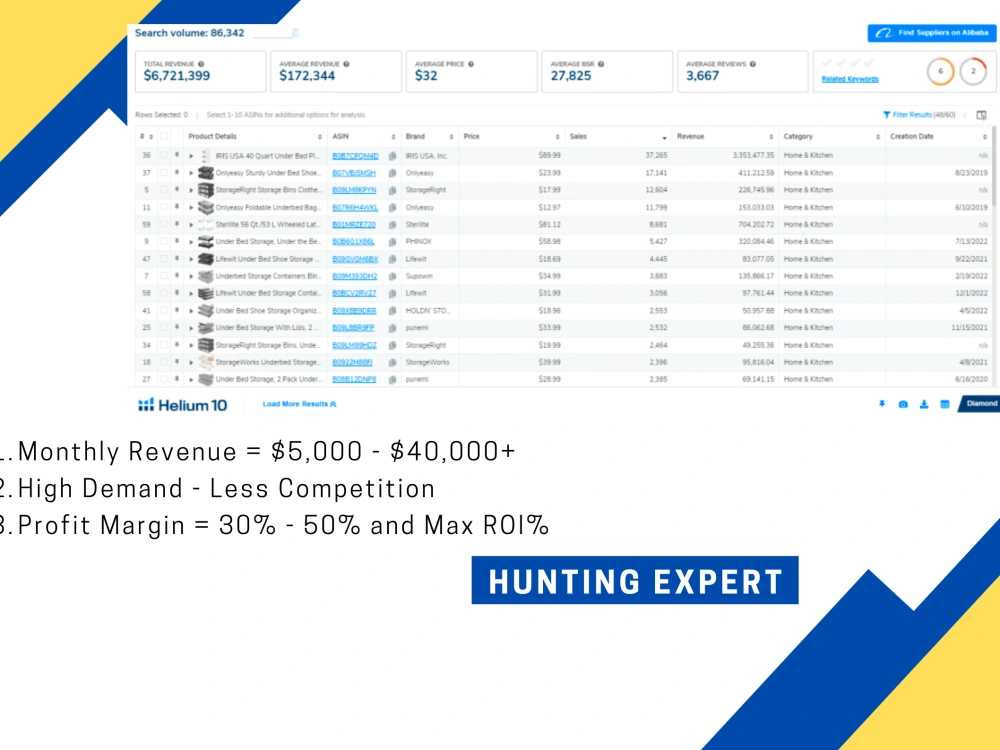Screen dimensions: 1000x750
Task: Click the table view icon in footer
Action: click(x=945, y=404)
